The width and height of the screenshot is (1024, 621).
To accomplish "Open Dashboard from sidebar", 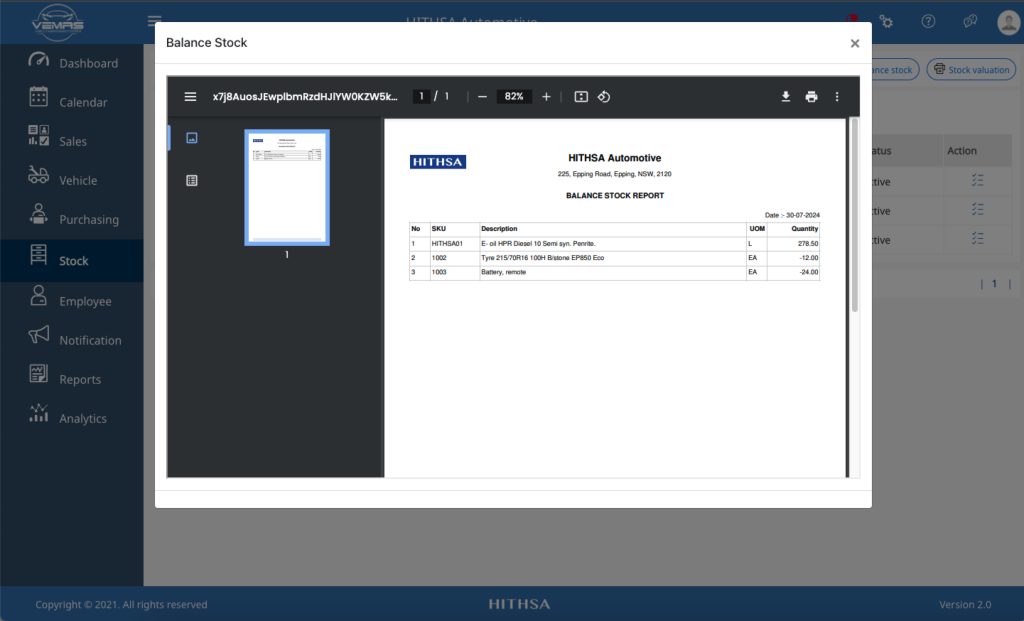I will [88, 63].
